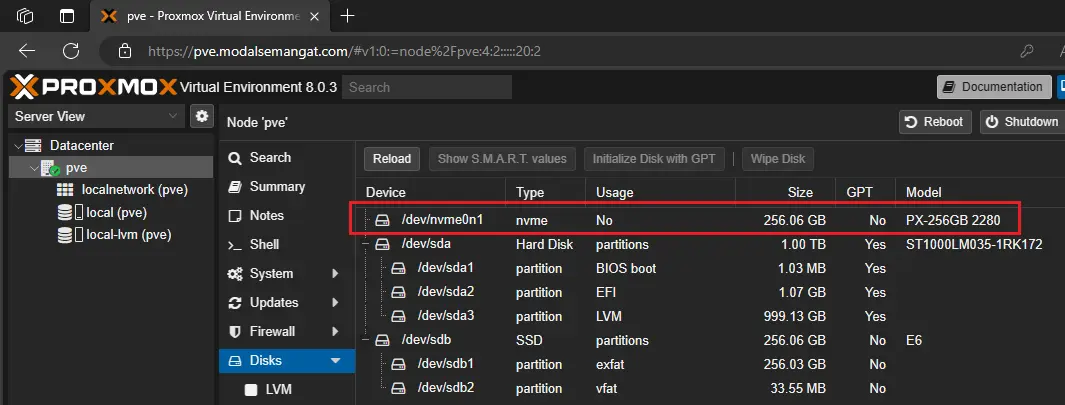
Task: Click the pve node icon
Action: click(x=51, y=168)
